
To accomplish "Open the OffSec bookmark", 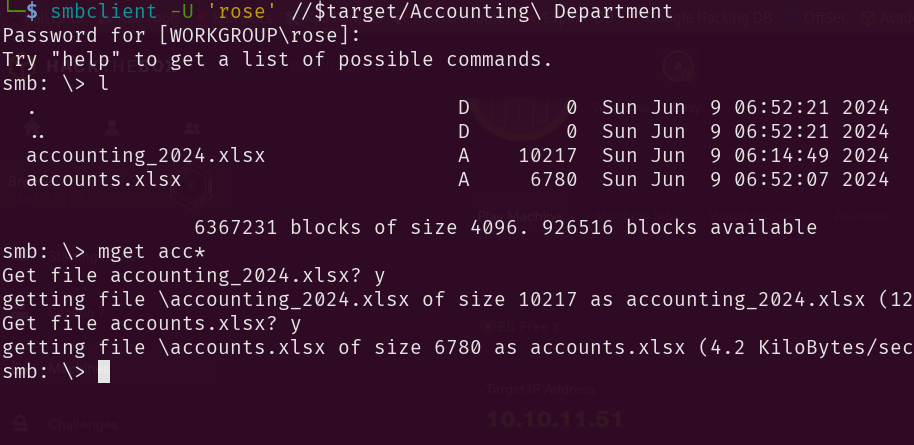I will click(825, 17).
